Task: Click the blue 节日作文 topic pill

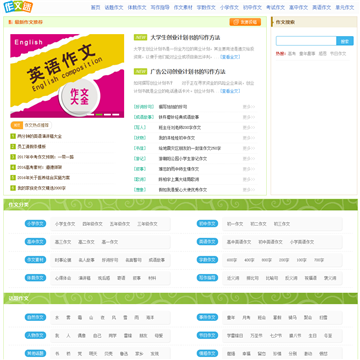Action: tap(207, 335)
